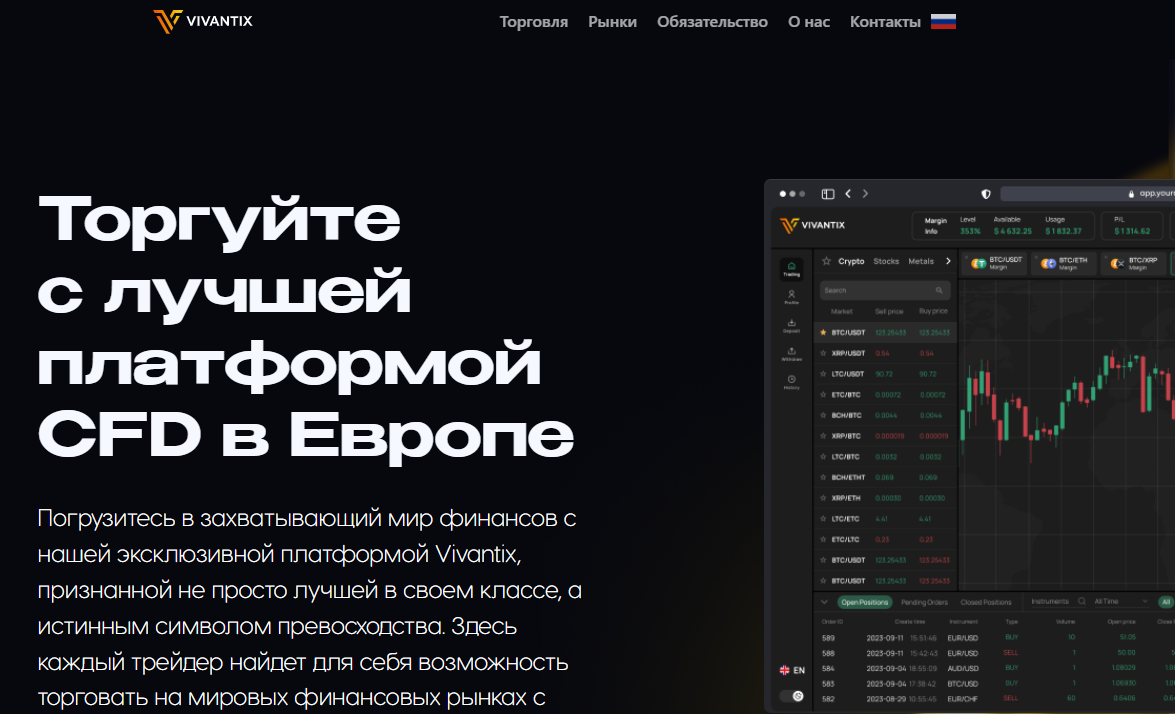Open the All Time period dropdown

click(1118, 602)
